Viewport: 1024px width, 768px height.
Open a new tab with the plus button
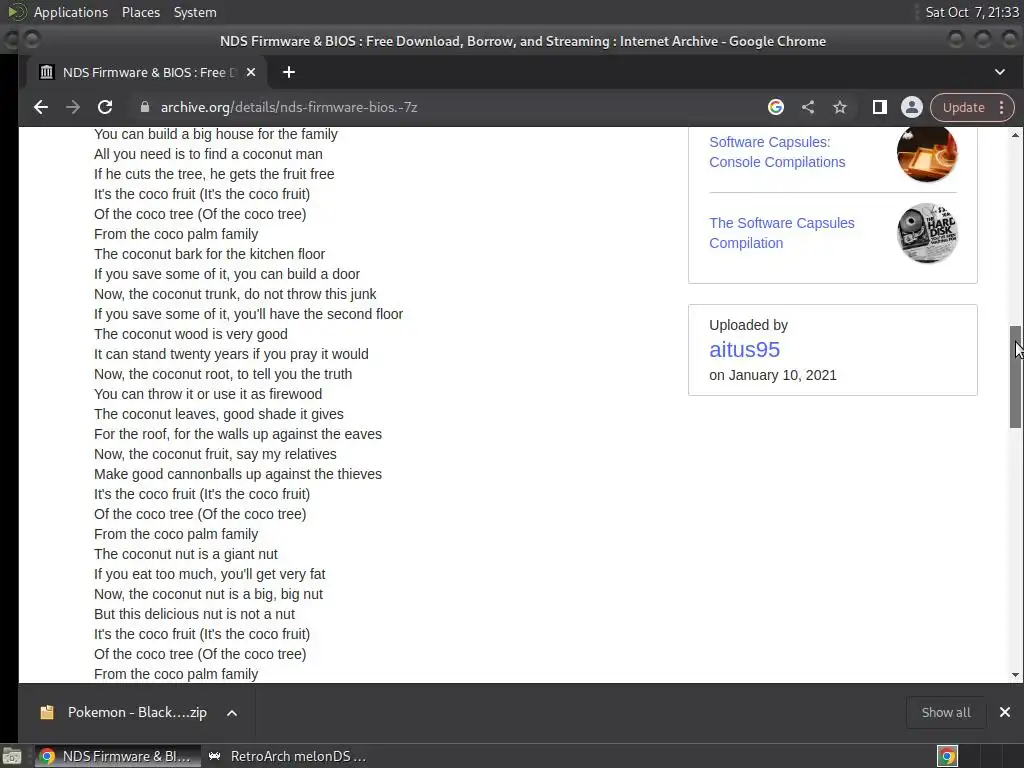click(289, 72)
